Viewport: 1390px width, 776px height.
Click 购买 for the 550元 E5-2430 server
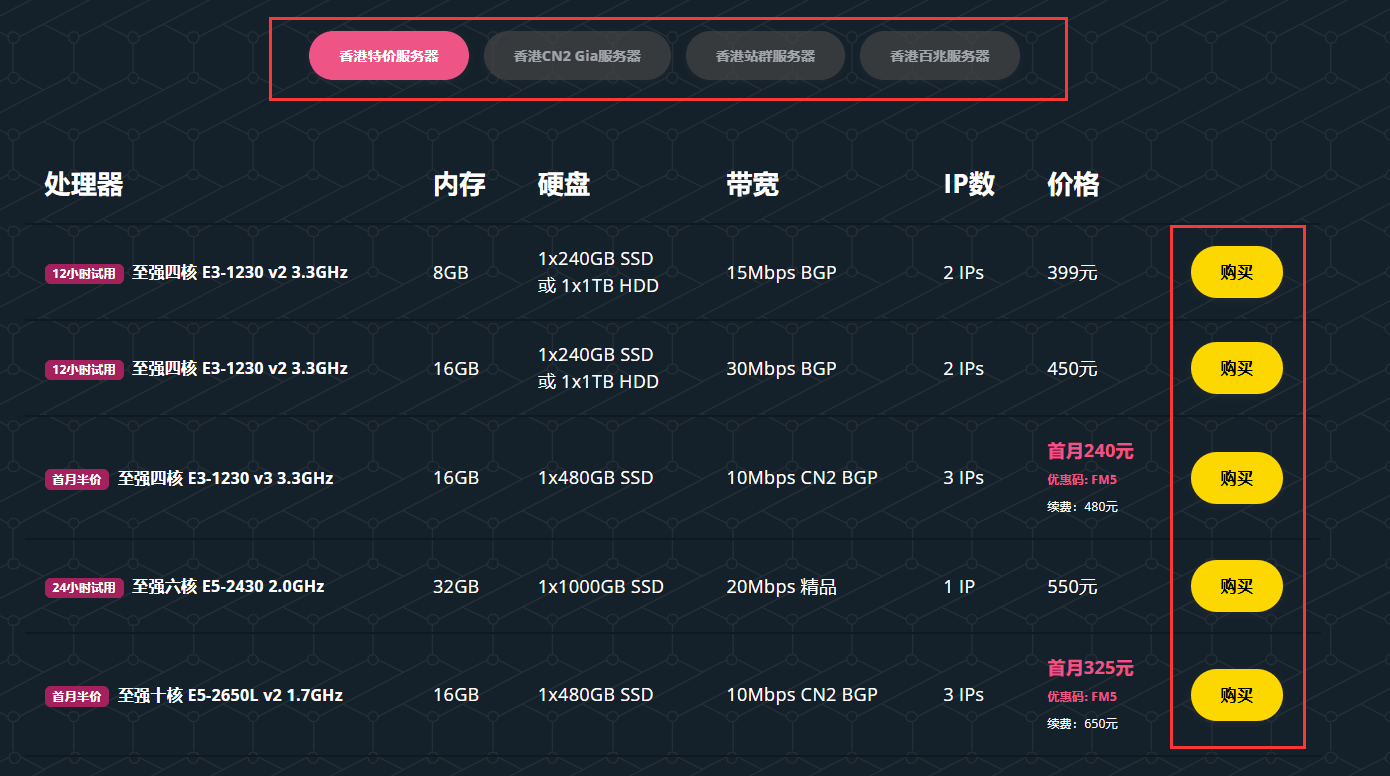tap(1236, 586)
